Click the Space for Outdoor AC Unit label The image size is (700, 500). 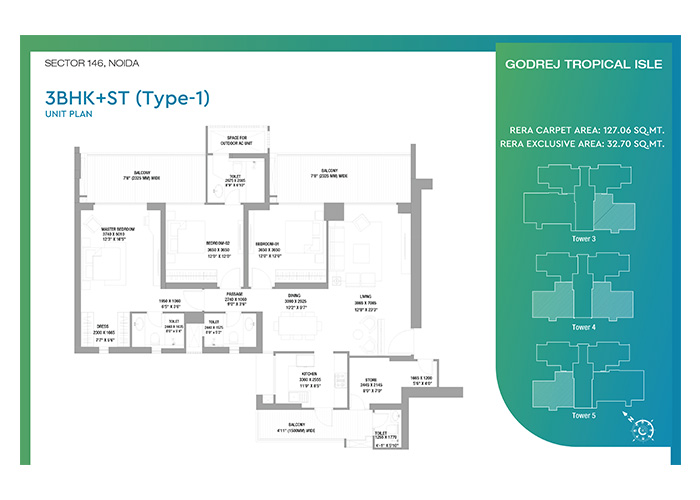coord(235,137)
